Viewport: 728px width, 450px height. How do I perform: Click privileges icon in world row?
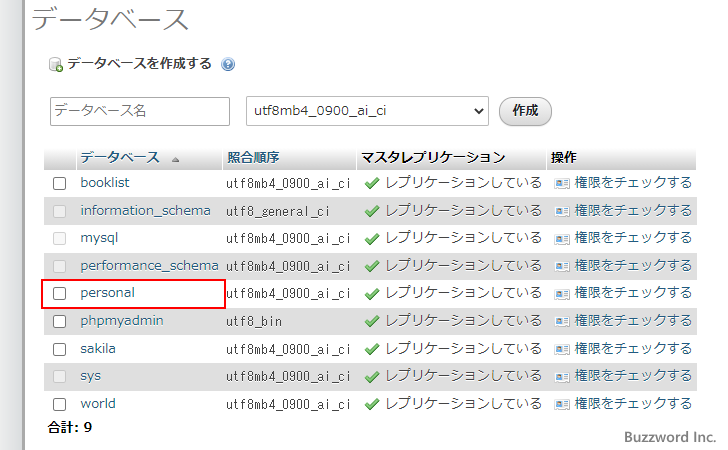coord(562,404)
